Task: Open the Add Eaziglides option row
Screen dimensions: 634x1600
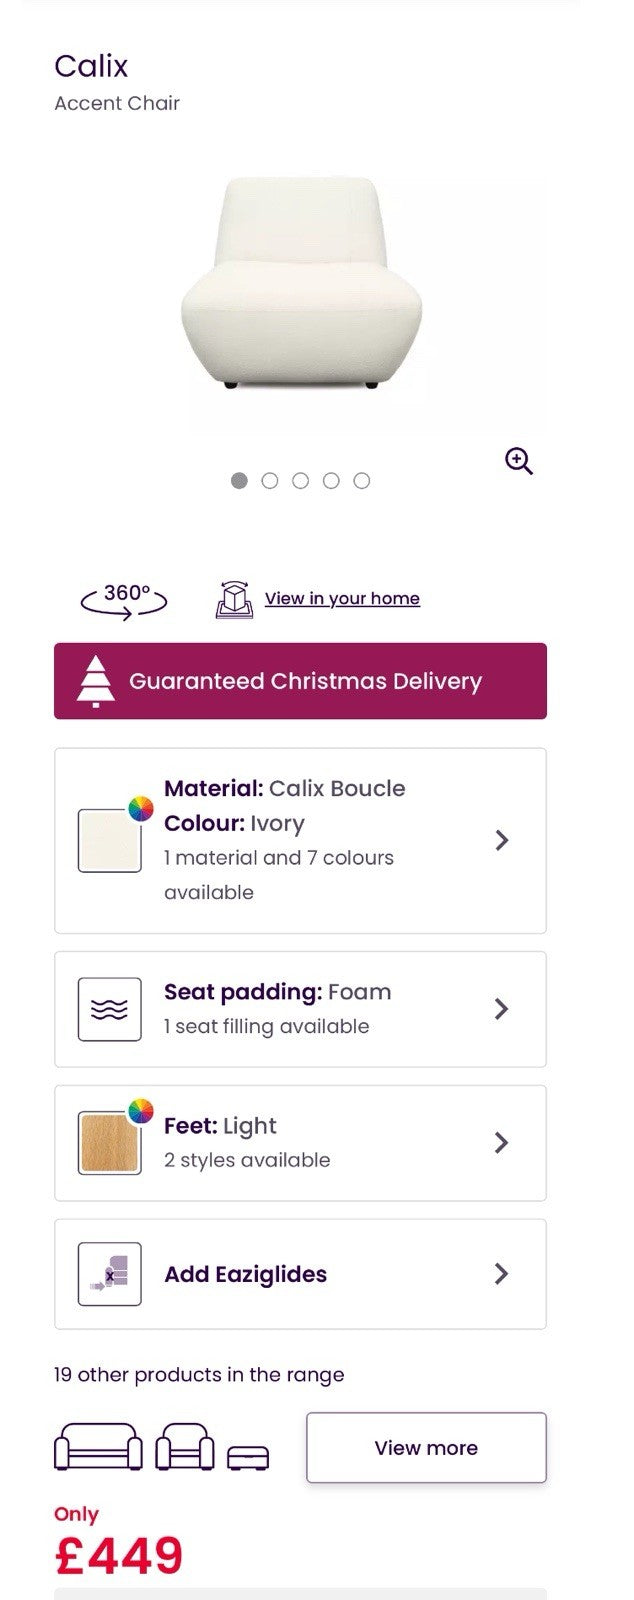Action: (x=300, y=1274)
